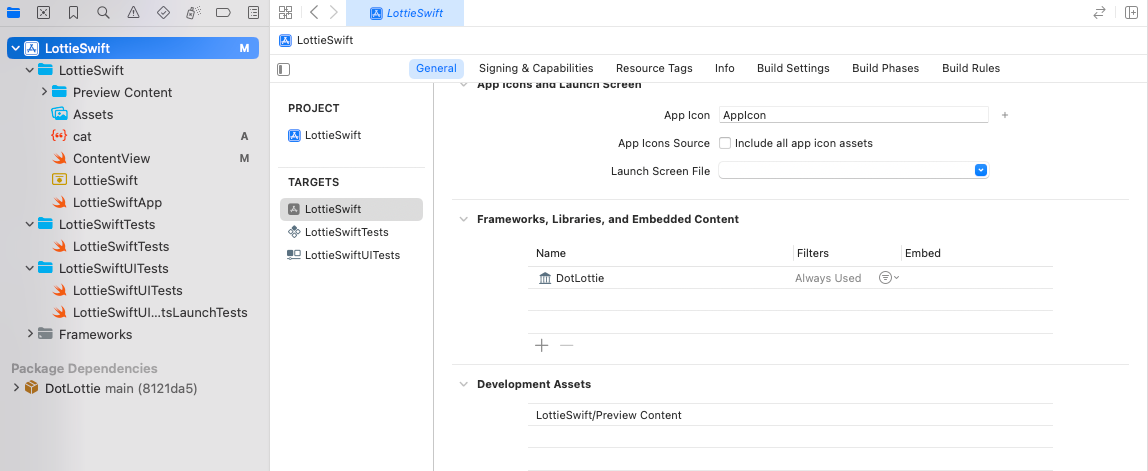The height and width of the screenshot is (471, 1148).
Task: Select the DotLottie library row
Action: pyautogui.click(x=790, y=278)
